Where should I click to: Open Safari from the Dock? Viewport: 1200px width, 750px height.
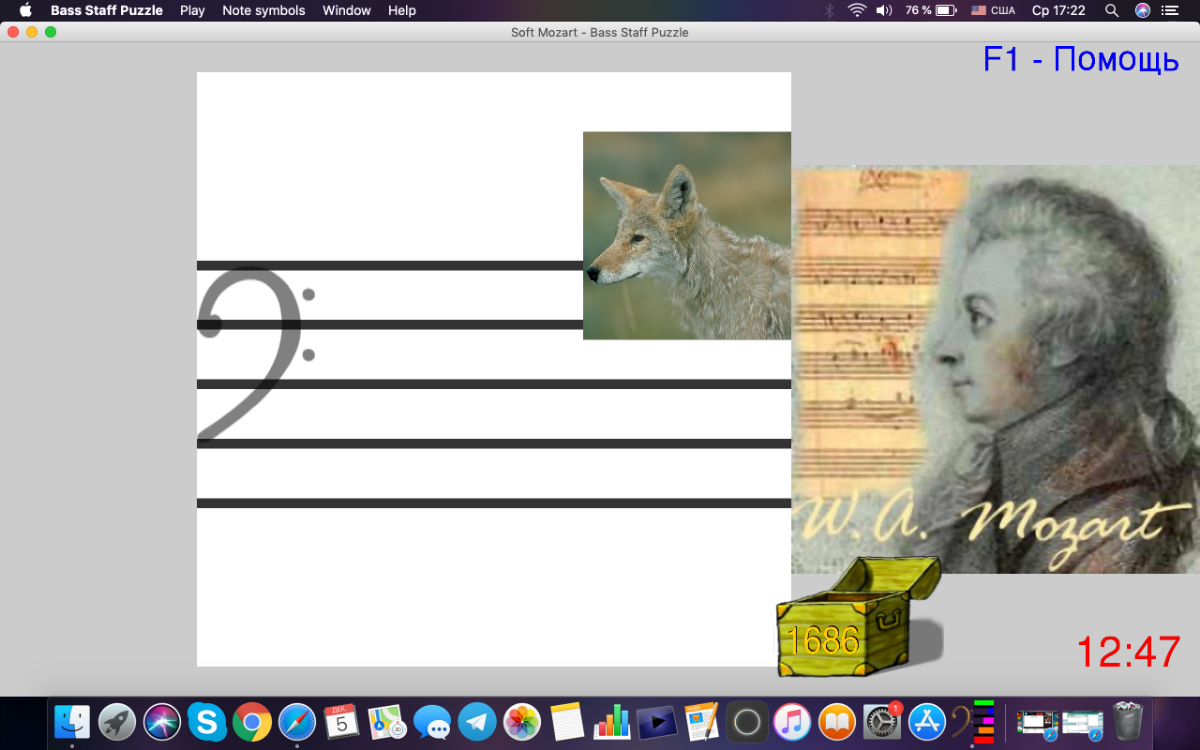coord(297,721)
